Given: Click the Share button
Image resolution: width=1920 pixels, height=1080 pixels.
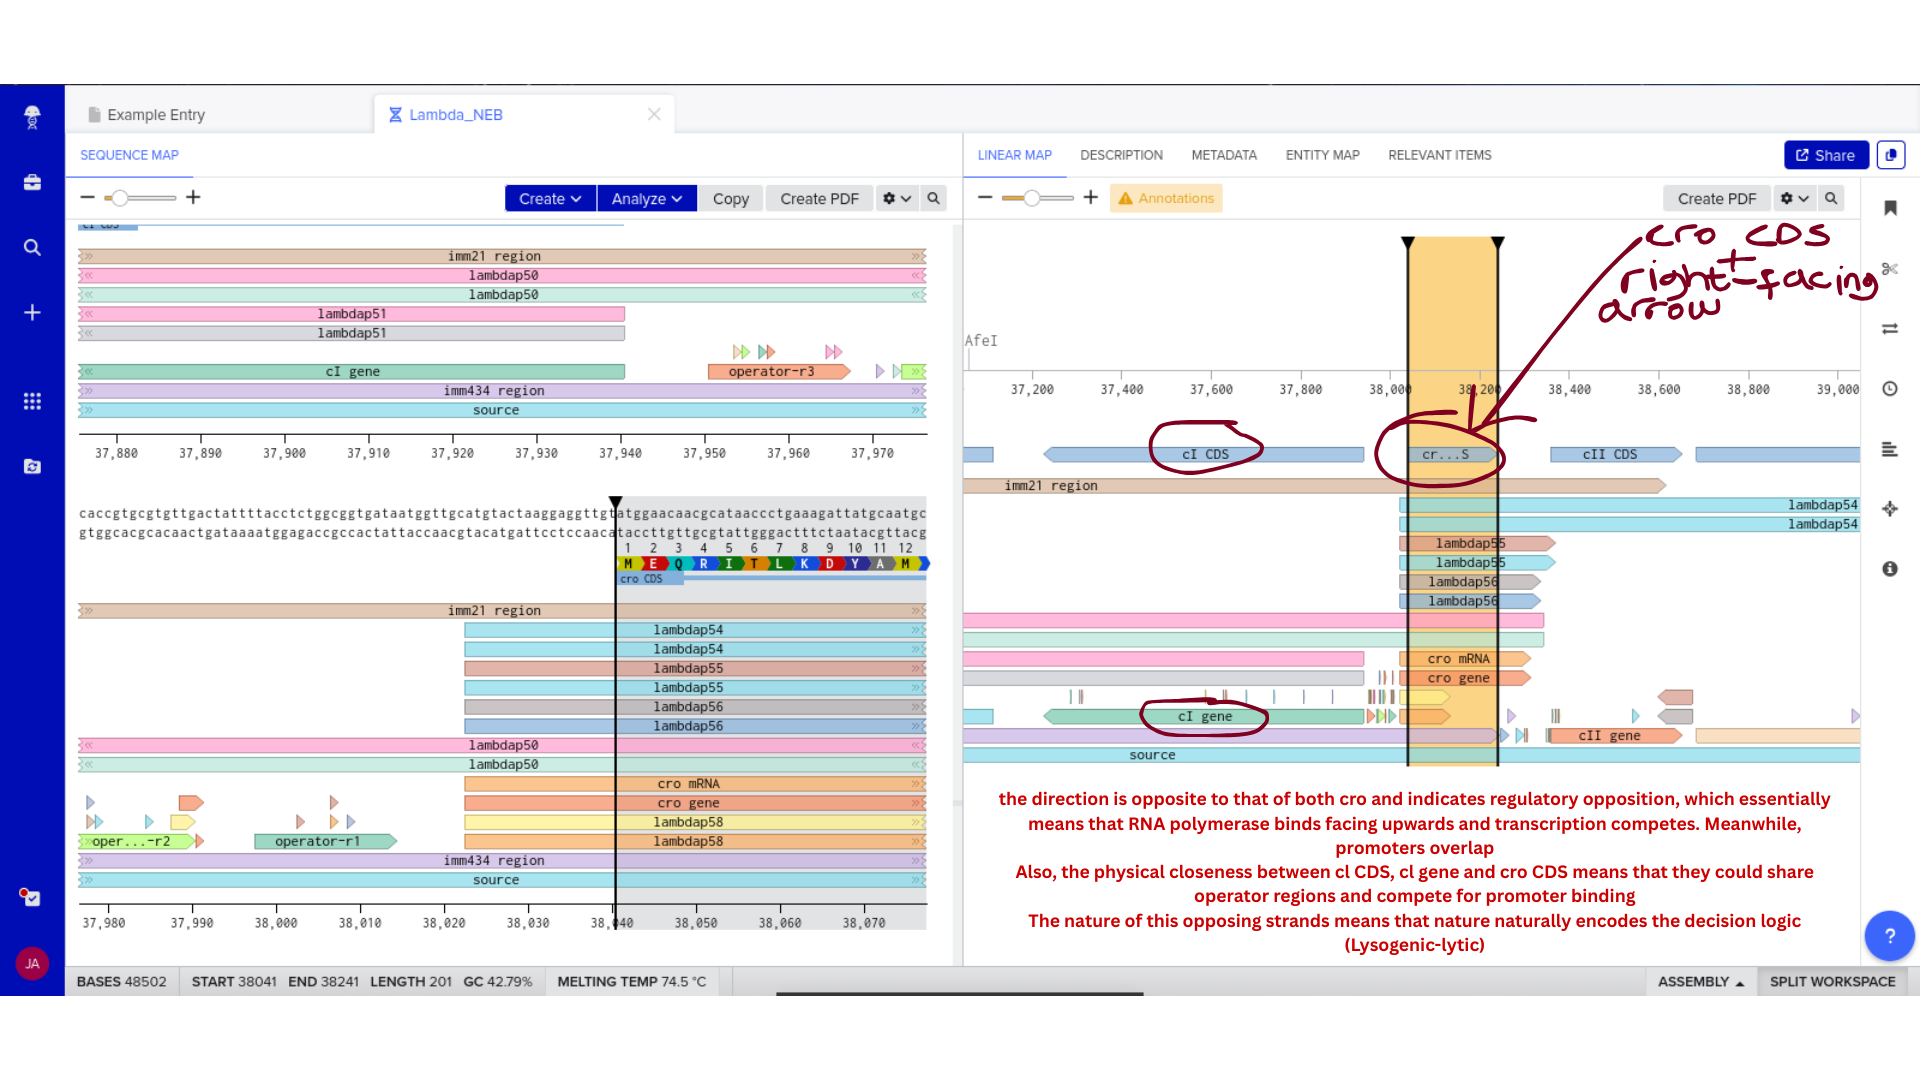Looking at the screenshot, I should pyautogui.click(x=1826, y=155).
